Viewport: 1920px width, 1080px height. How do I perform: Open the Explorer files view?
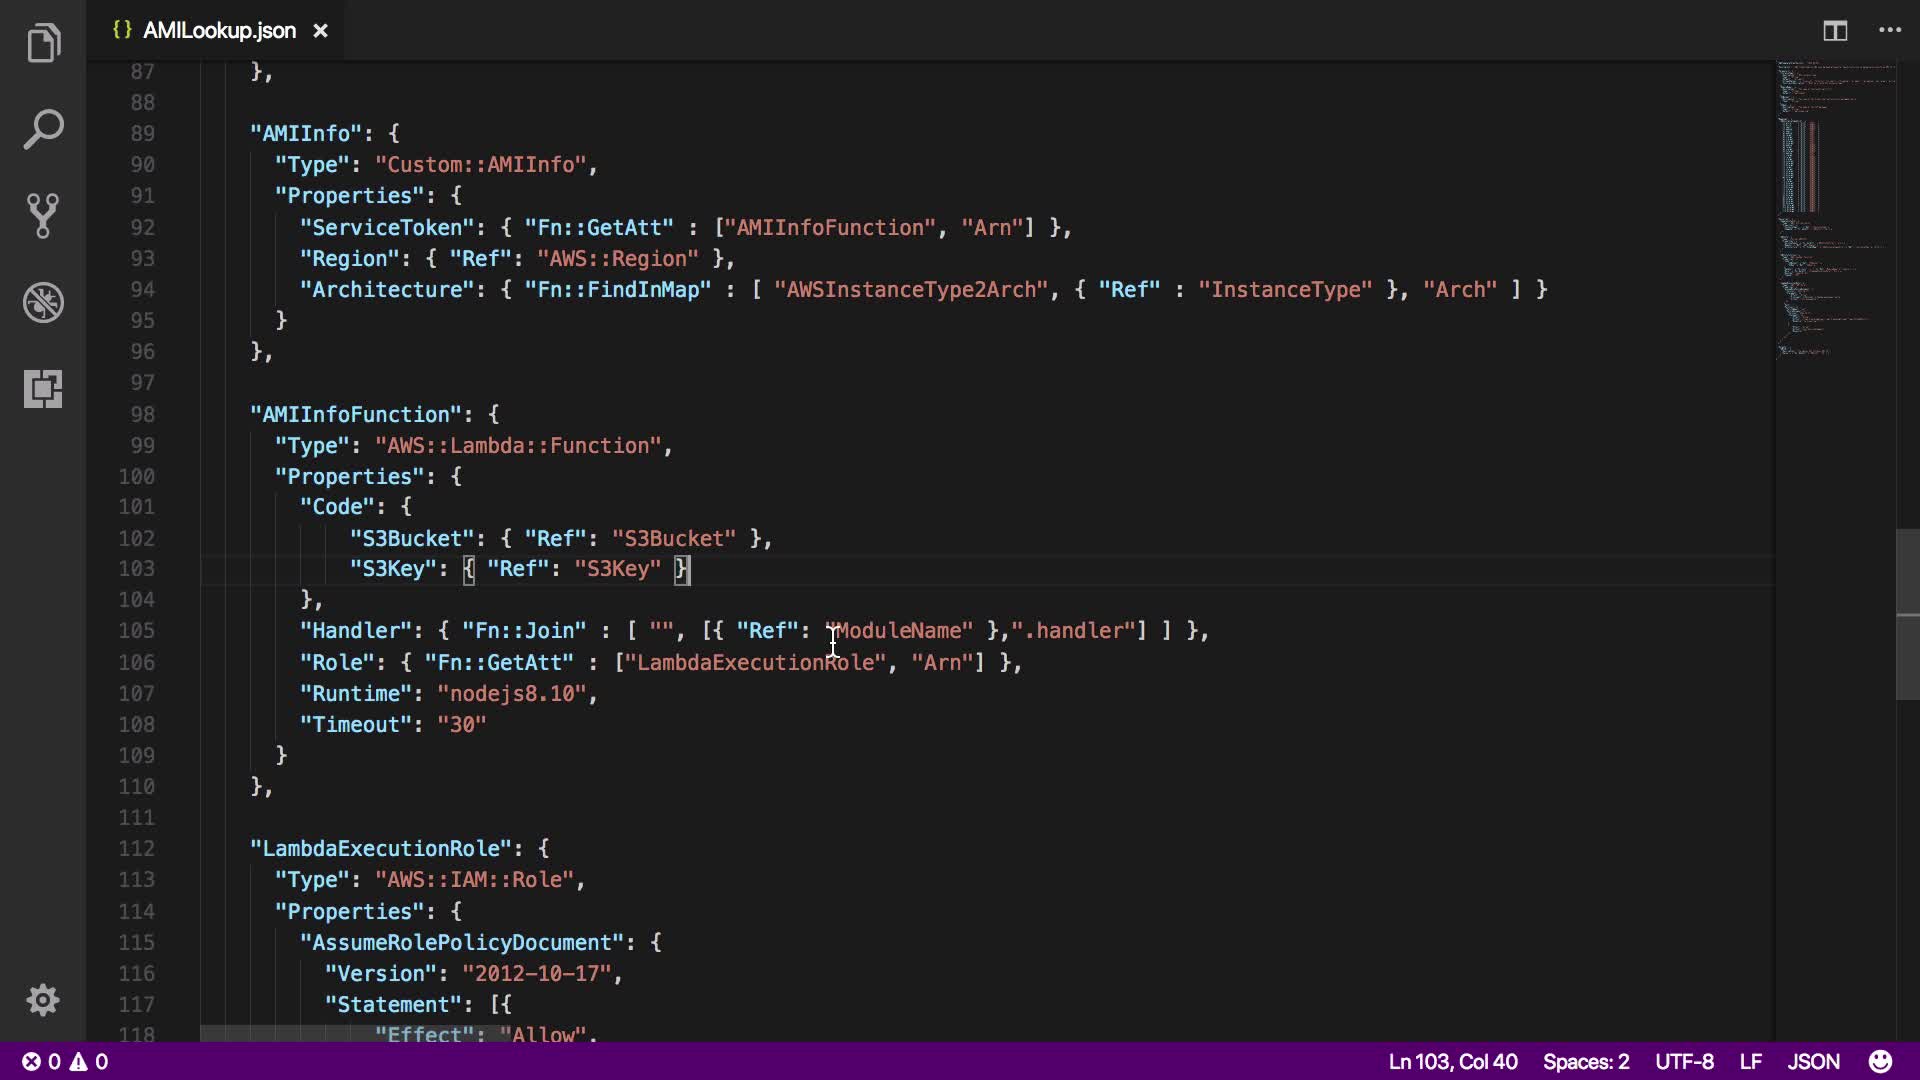(43, 43)
